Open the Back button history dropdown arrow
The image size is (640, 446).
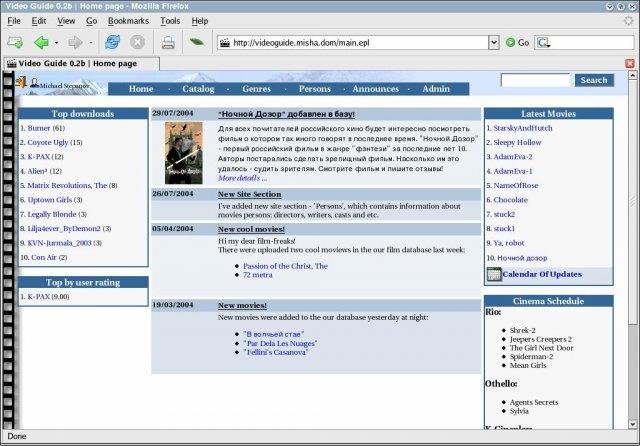(56, 42)
